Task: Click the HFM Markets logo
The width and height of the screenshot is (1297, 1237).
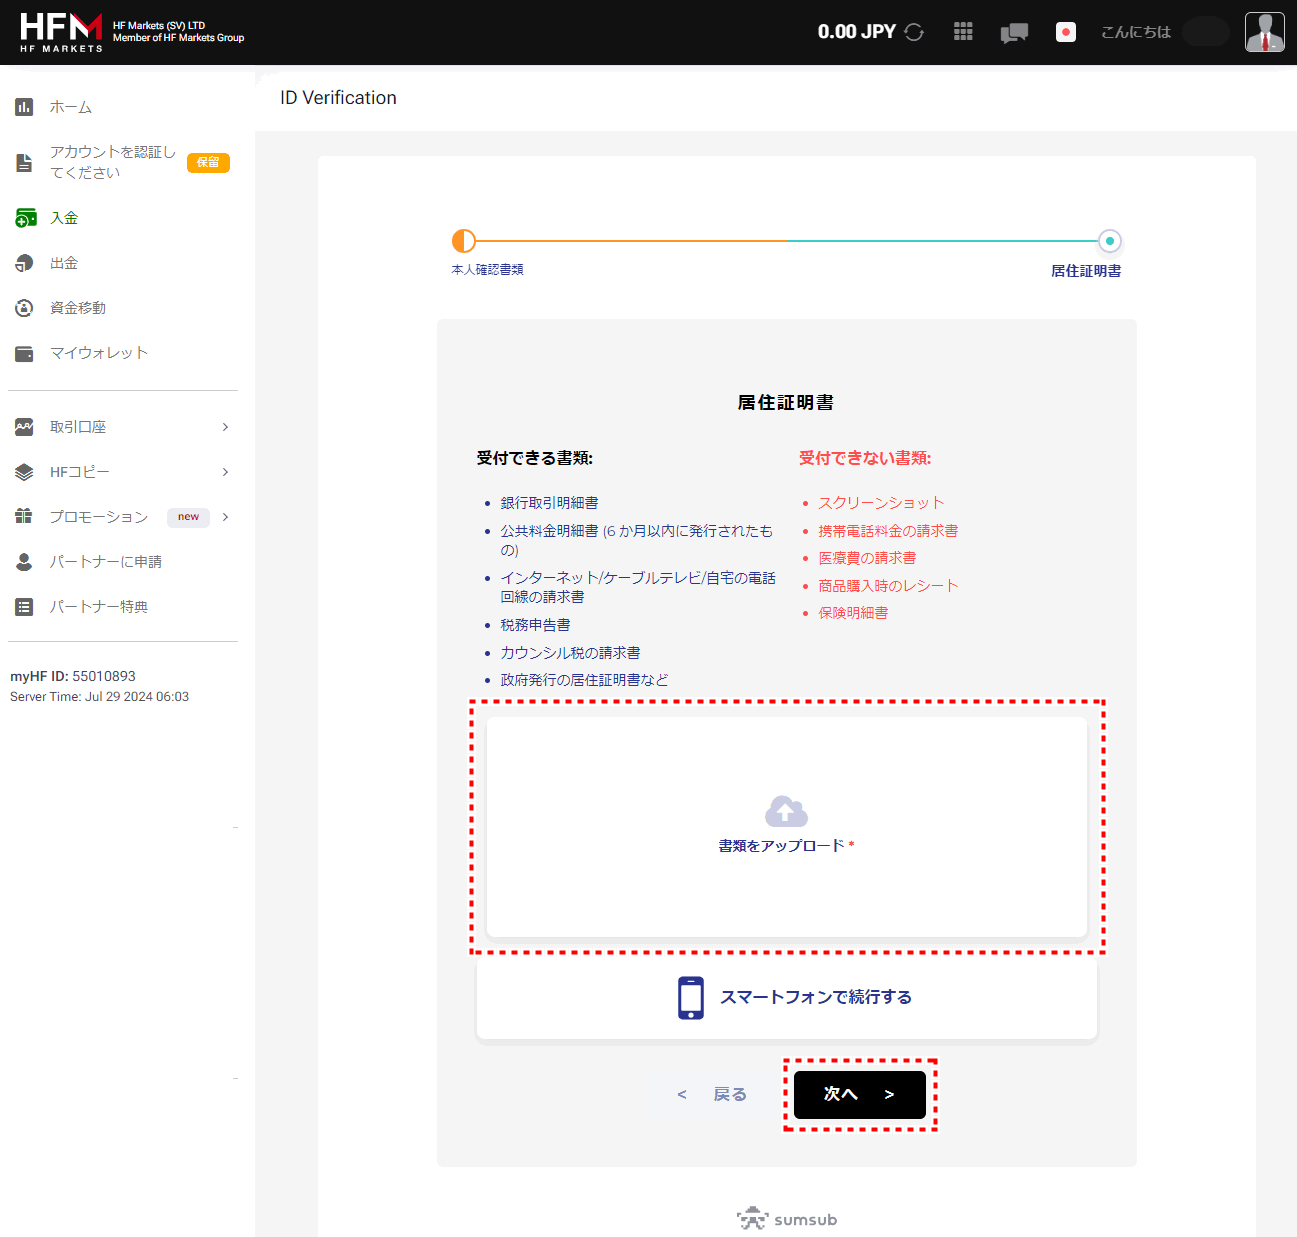Action: (x=61, y=32)
